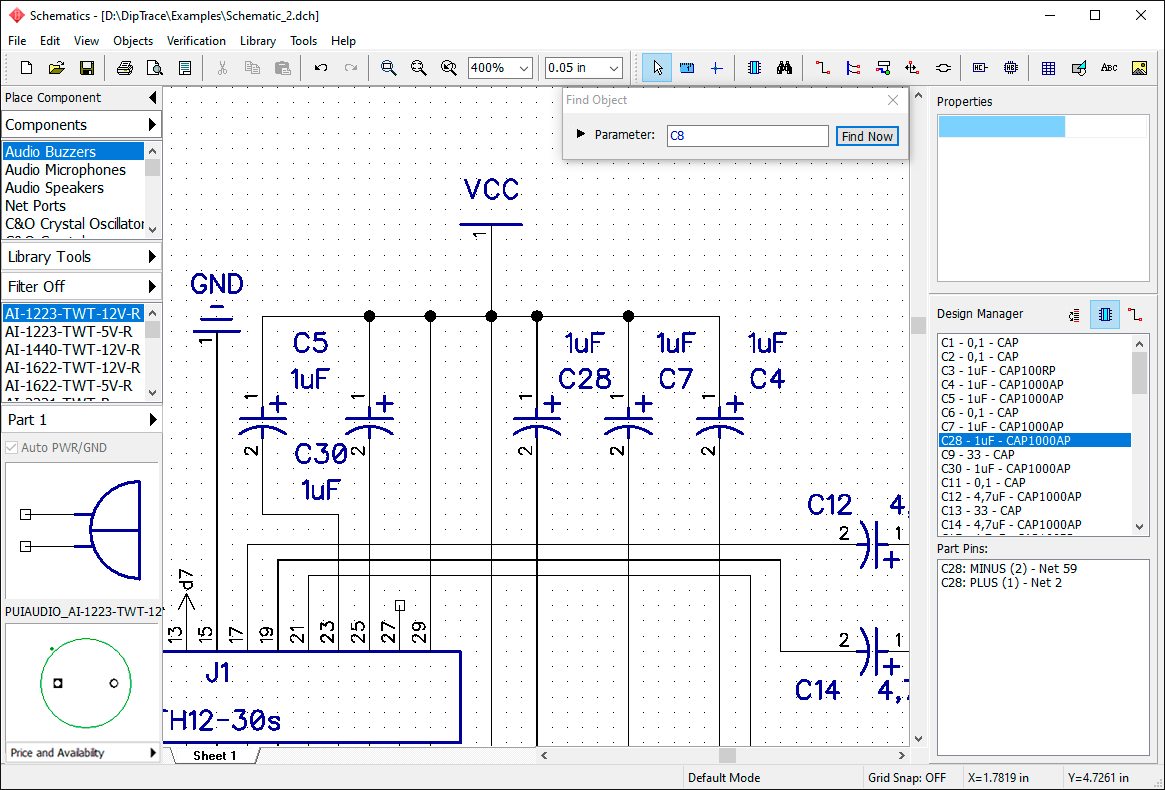1165x790 pixels.
Task: Save the current schematic
Action: coord(87,68)
